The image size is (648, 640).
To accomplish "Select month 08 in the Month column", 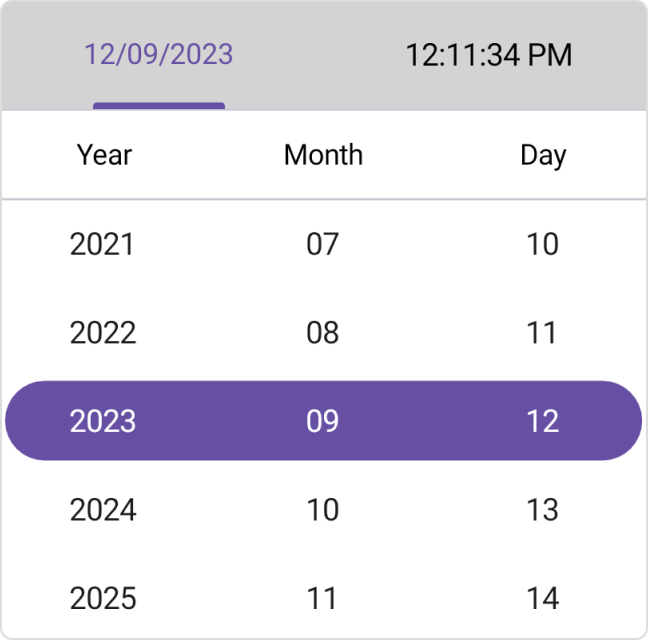I will point(323,332).
